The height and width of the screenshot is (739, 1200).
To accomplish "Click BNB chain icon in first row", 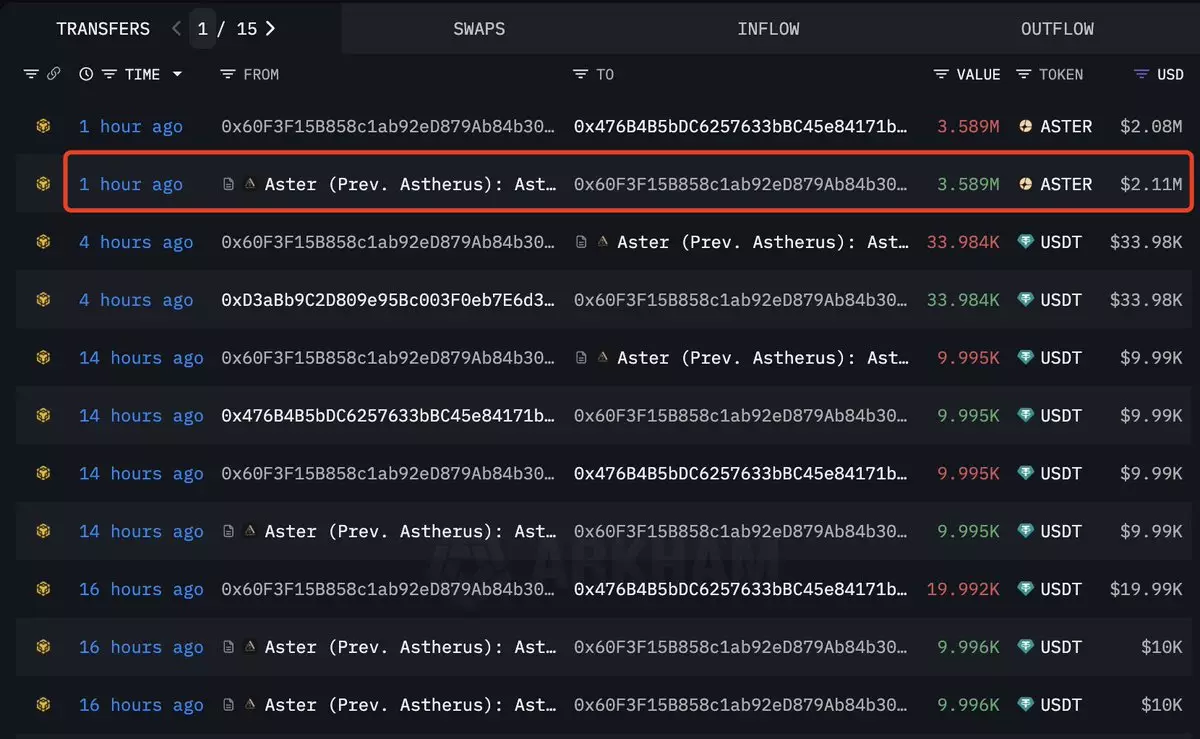I will point(43,126).
